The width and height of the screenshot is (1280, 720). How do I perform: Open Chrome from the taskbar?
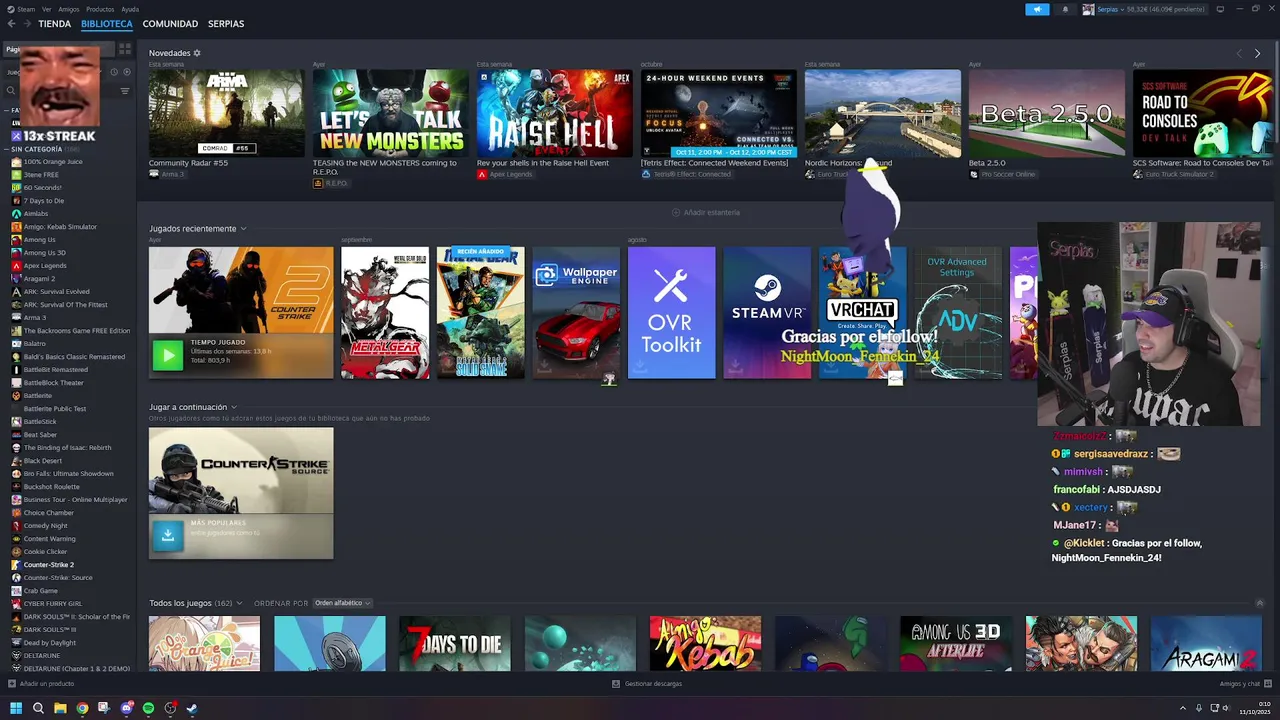[x=82, y=708]
